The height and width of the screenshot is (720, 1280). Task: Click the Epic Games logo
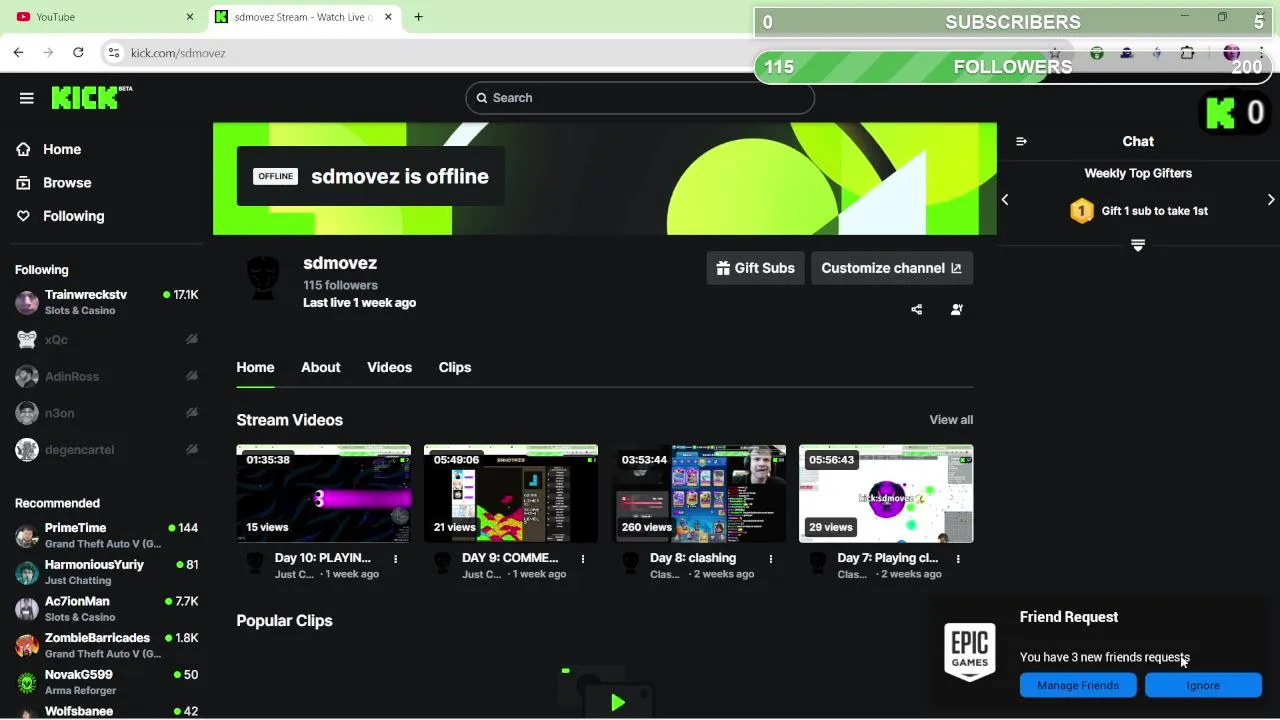(969, 652)
